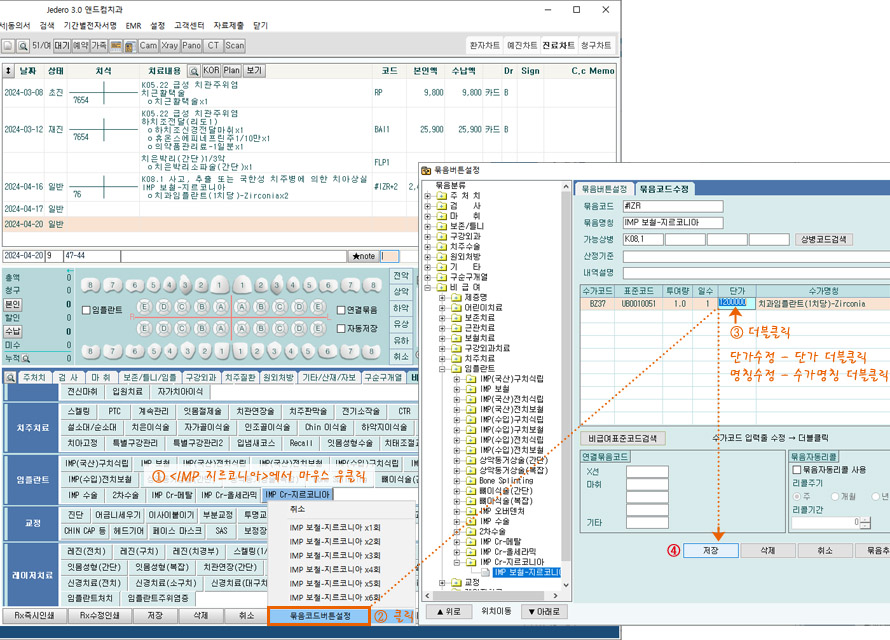
Task: Collapse the 비 급 여 tree node
Action: coord(427,288)
